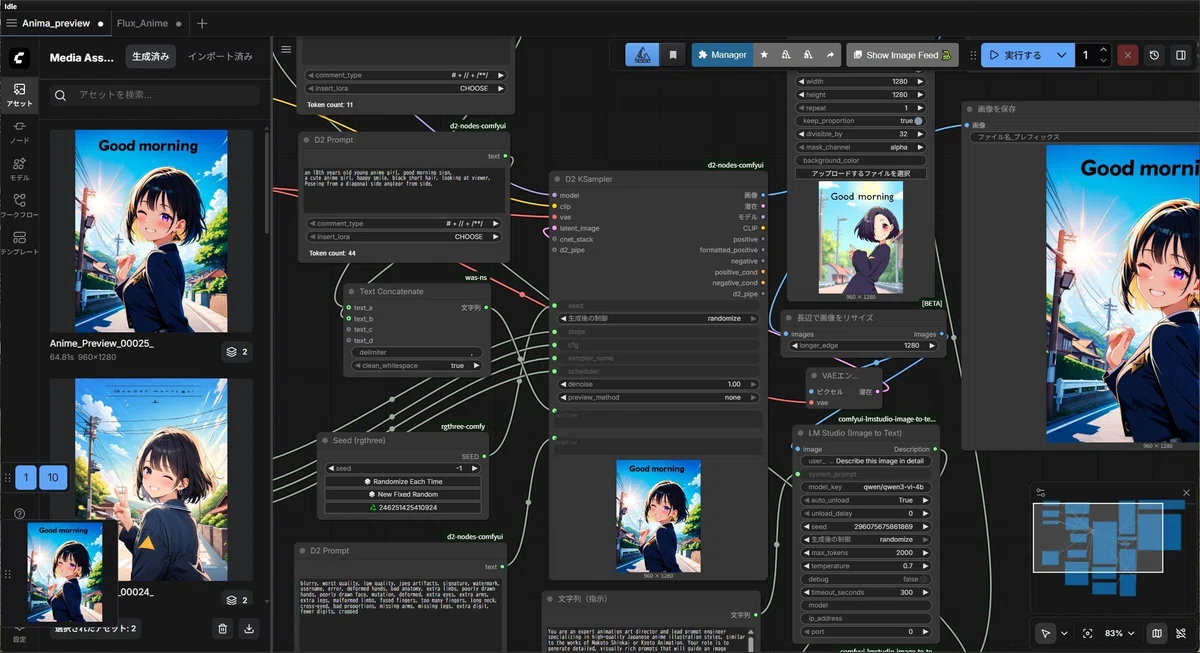Click the アセットを検索 search field

click(155, 95)
